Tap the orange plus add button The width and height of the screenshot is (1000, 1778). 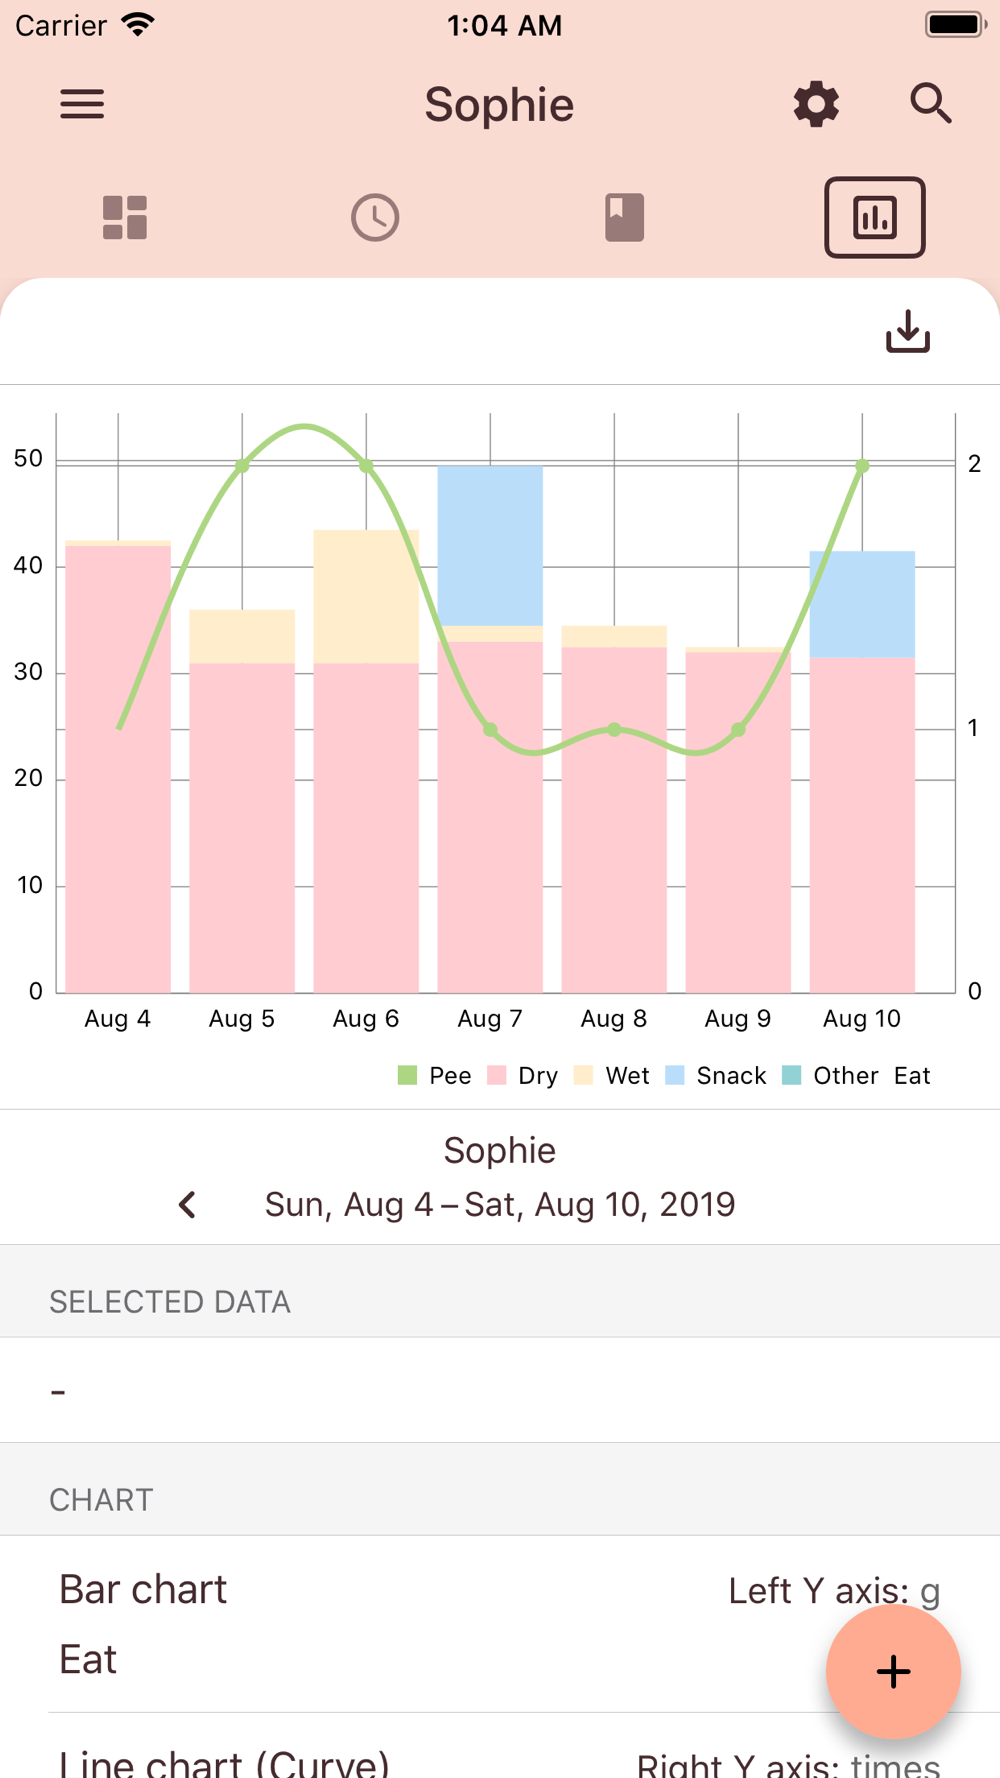893,1671
